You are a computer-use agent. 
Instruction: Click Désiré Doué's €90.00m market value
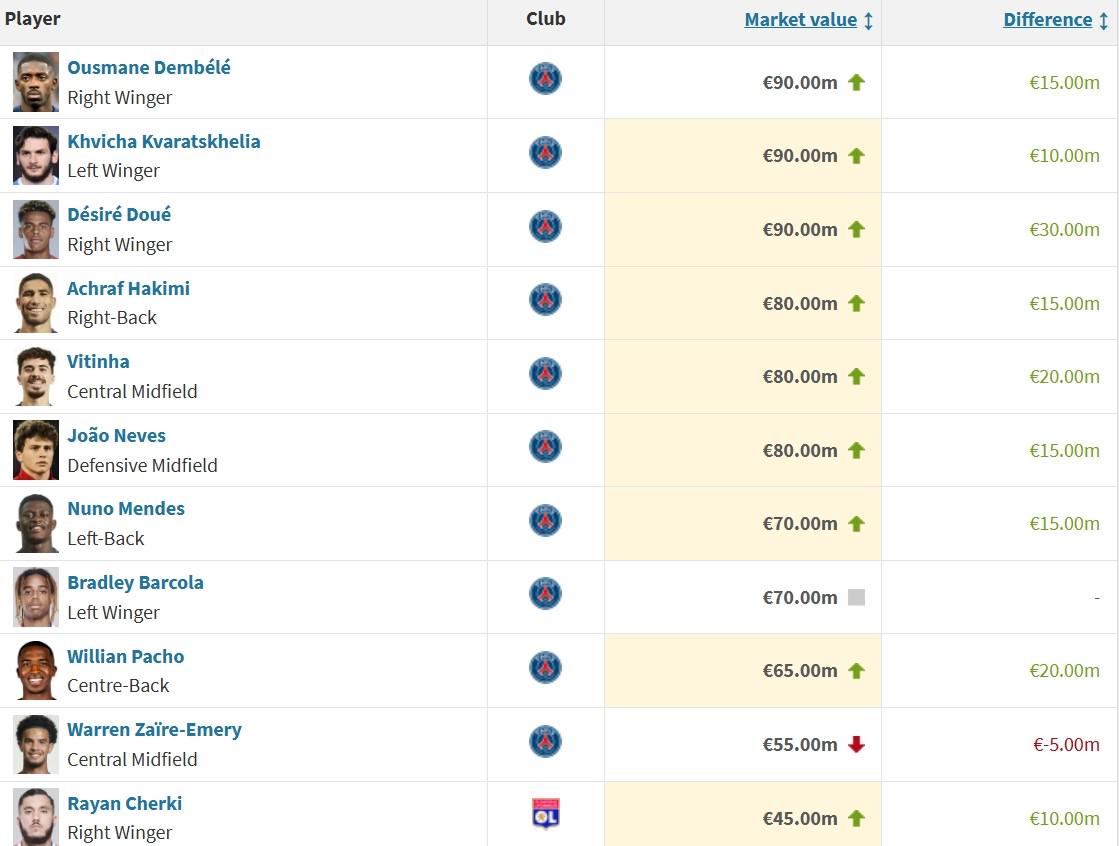tap(800, 229)
